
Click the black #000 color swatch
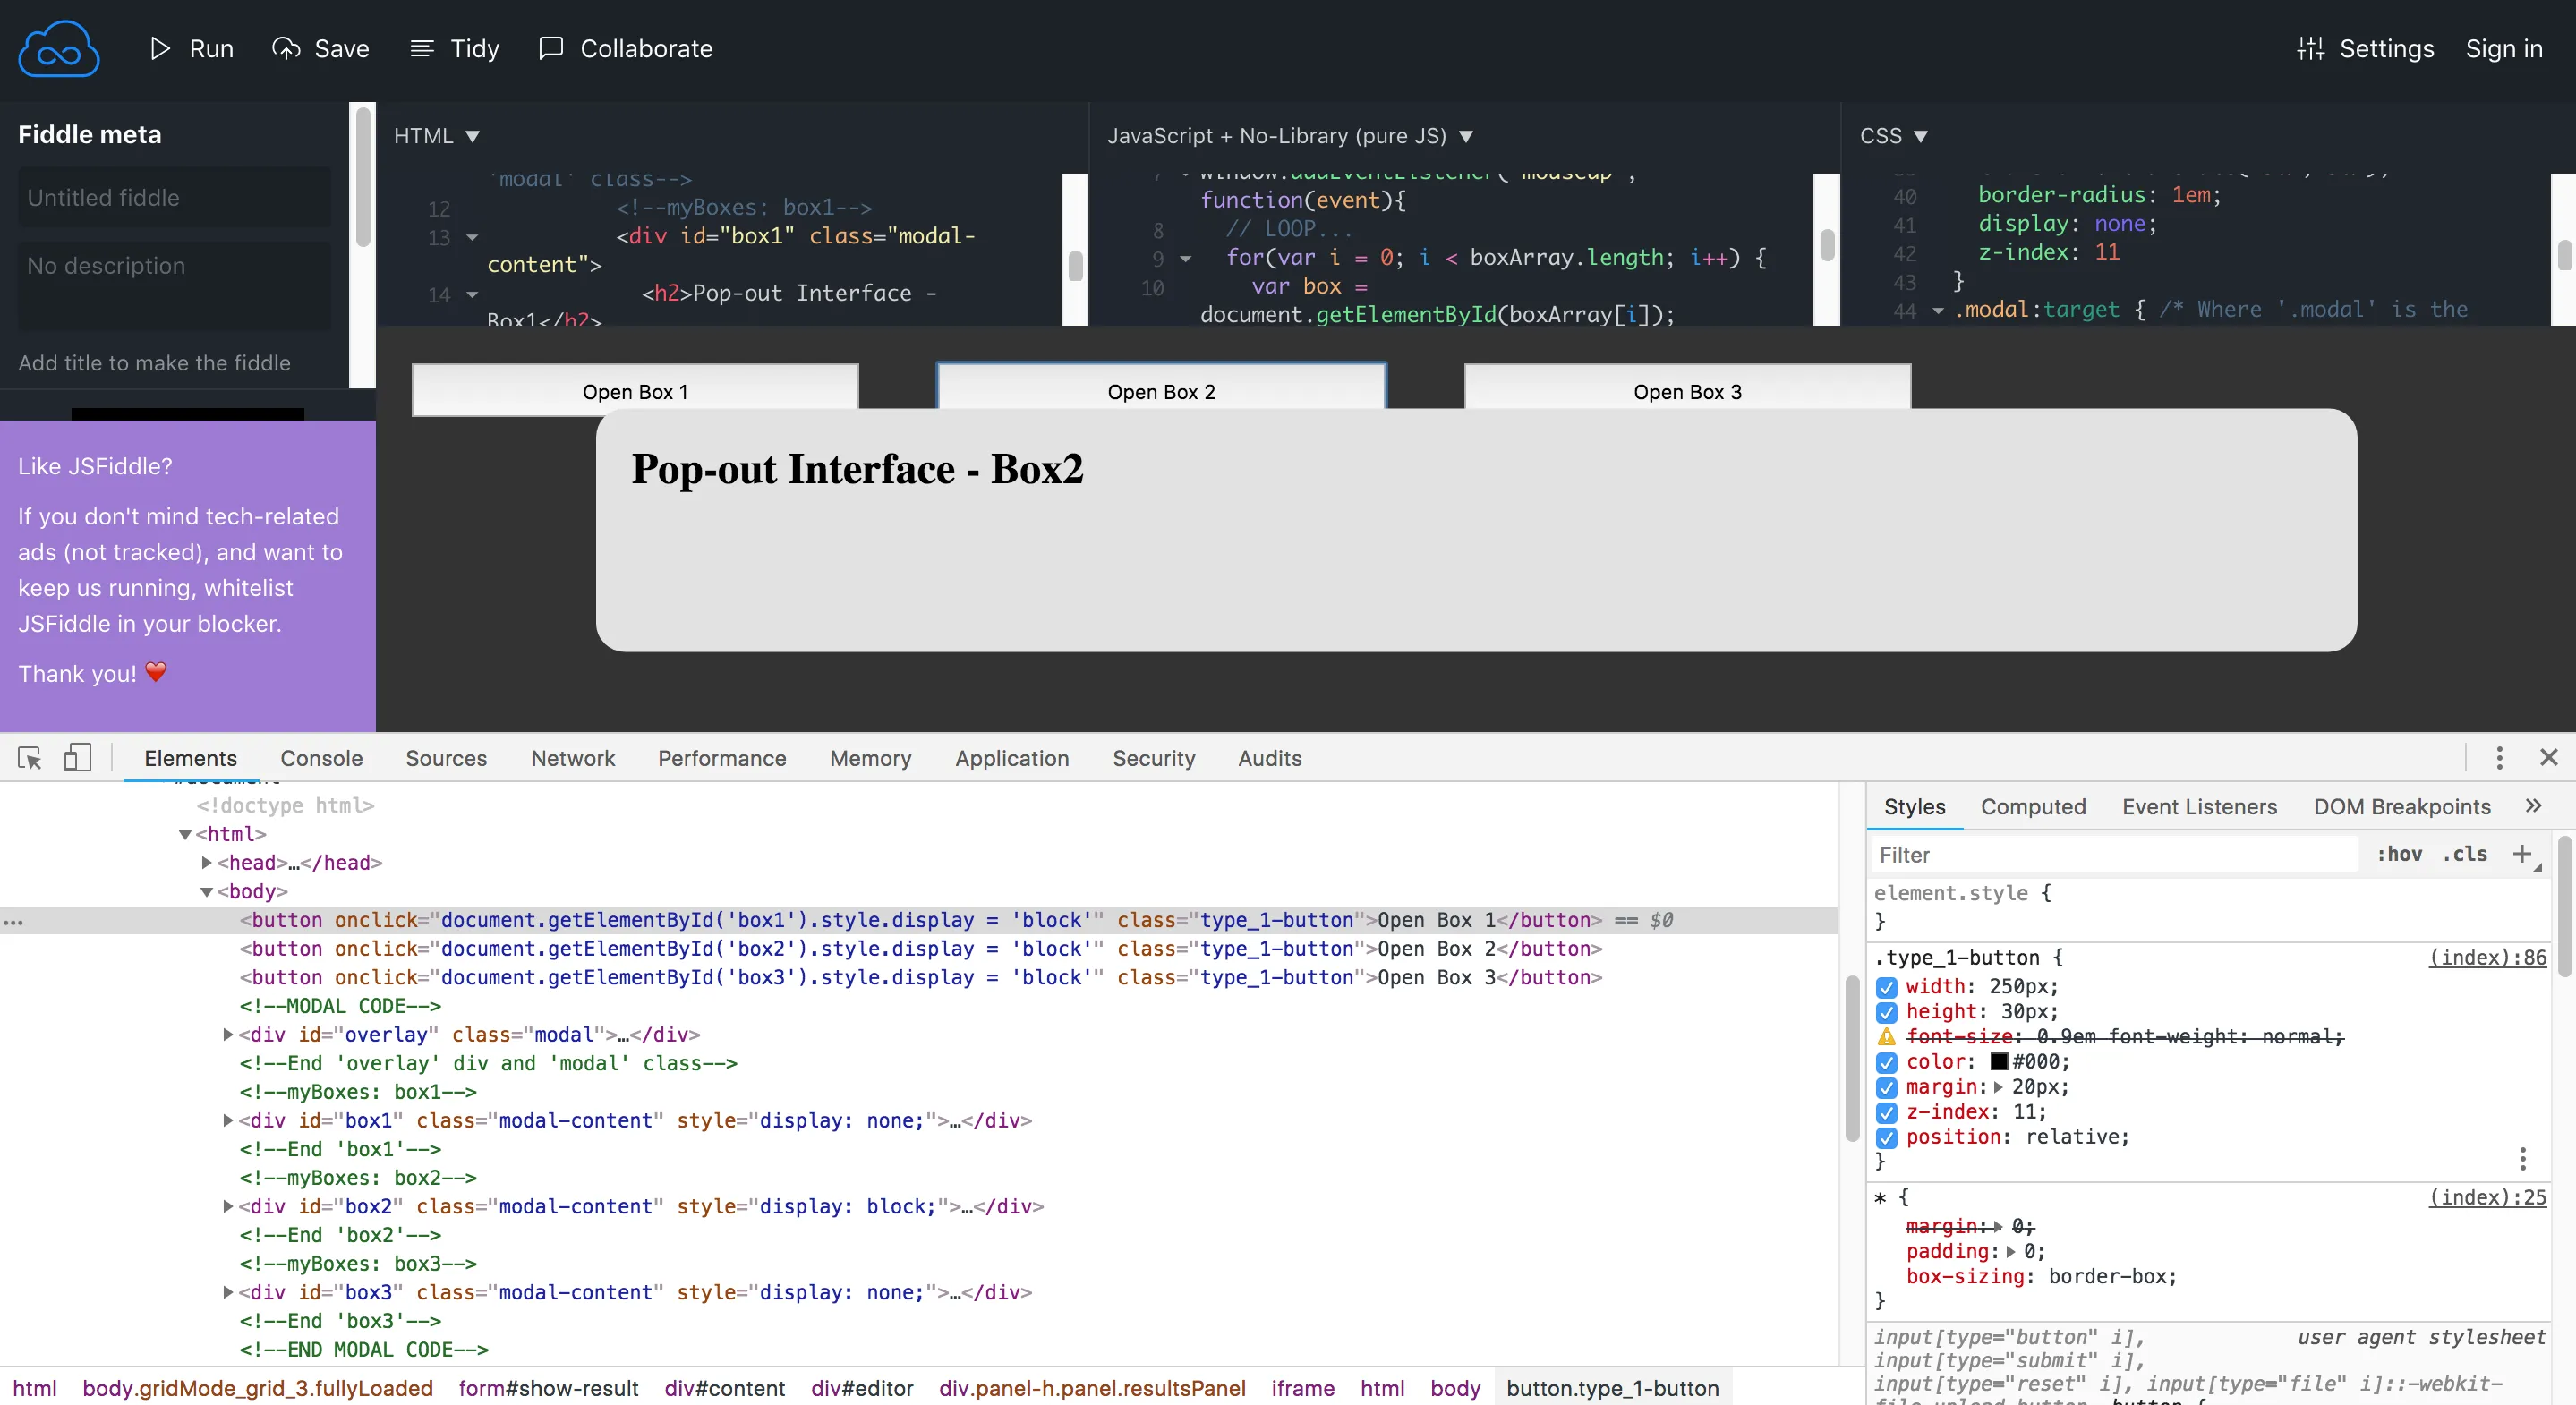[1998, 1062]
